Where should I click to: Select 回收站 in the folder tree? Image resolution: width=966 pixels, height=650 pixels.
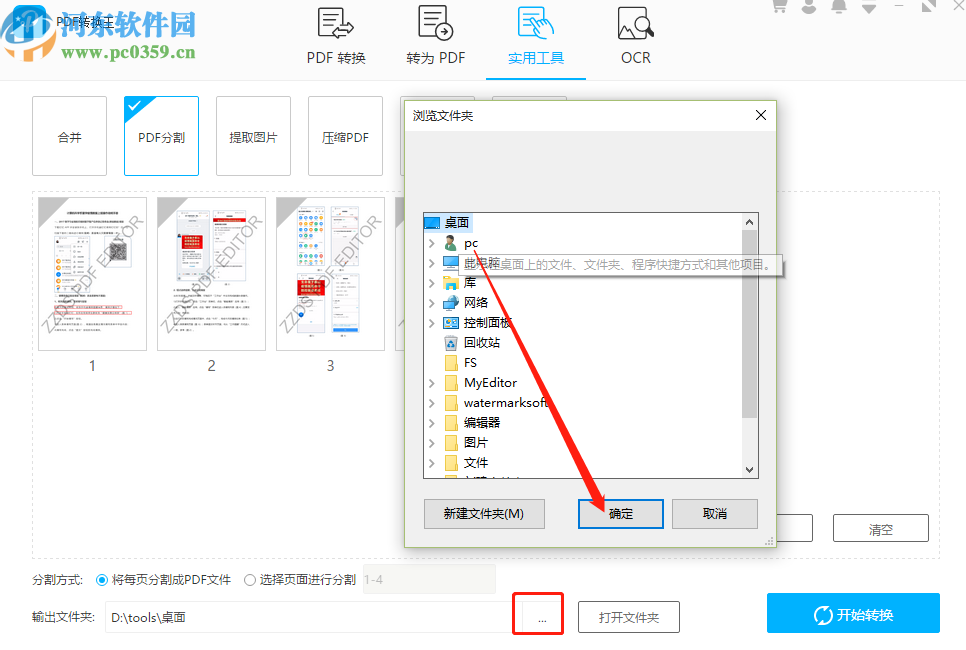(482, 343)
